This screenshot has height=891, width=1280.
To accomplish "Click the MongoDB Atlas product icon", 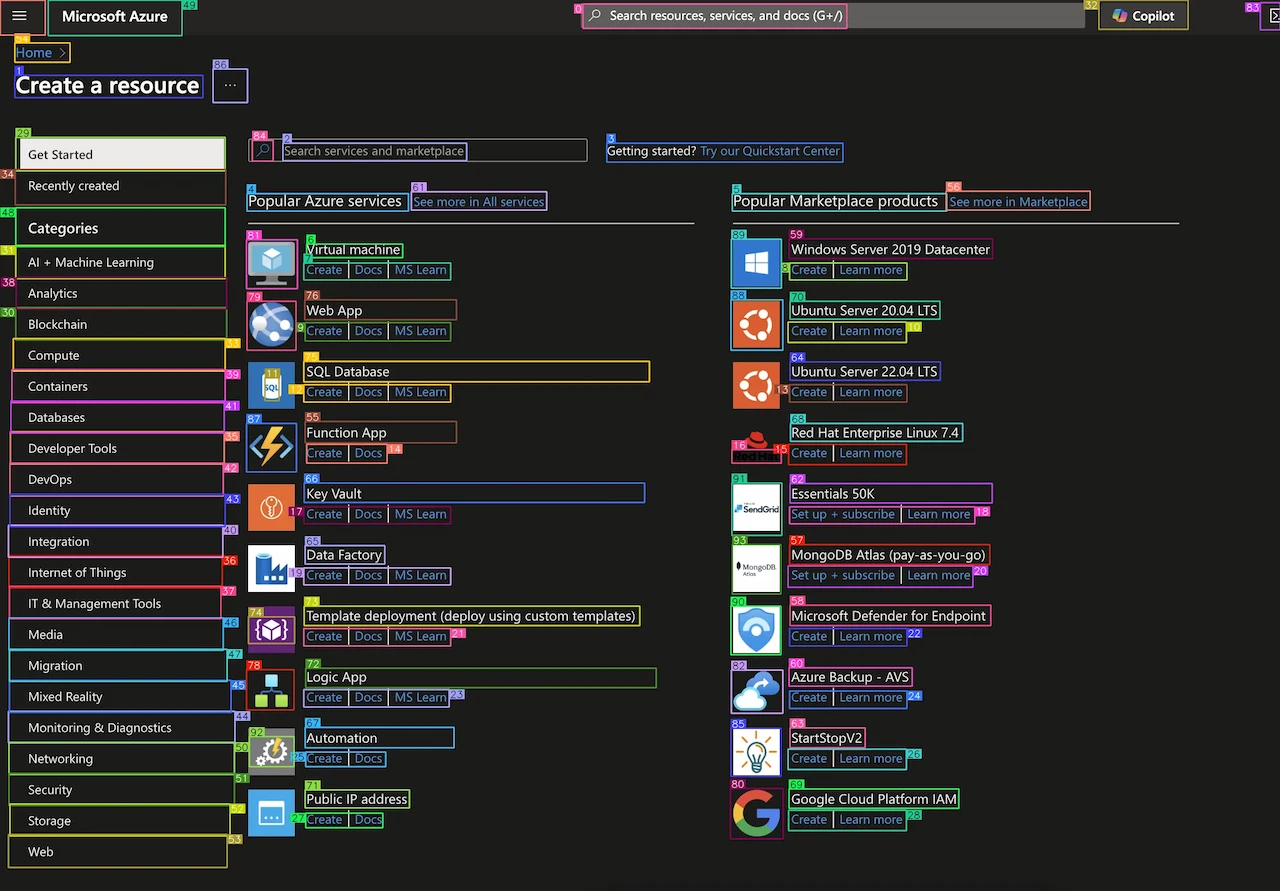I will pyautogui.click(x=756, y=567).
